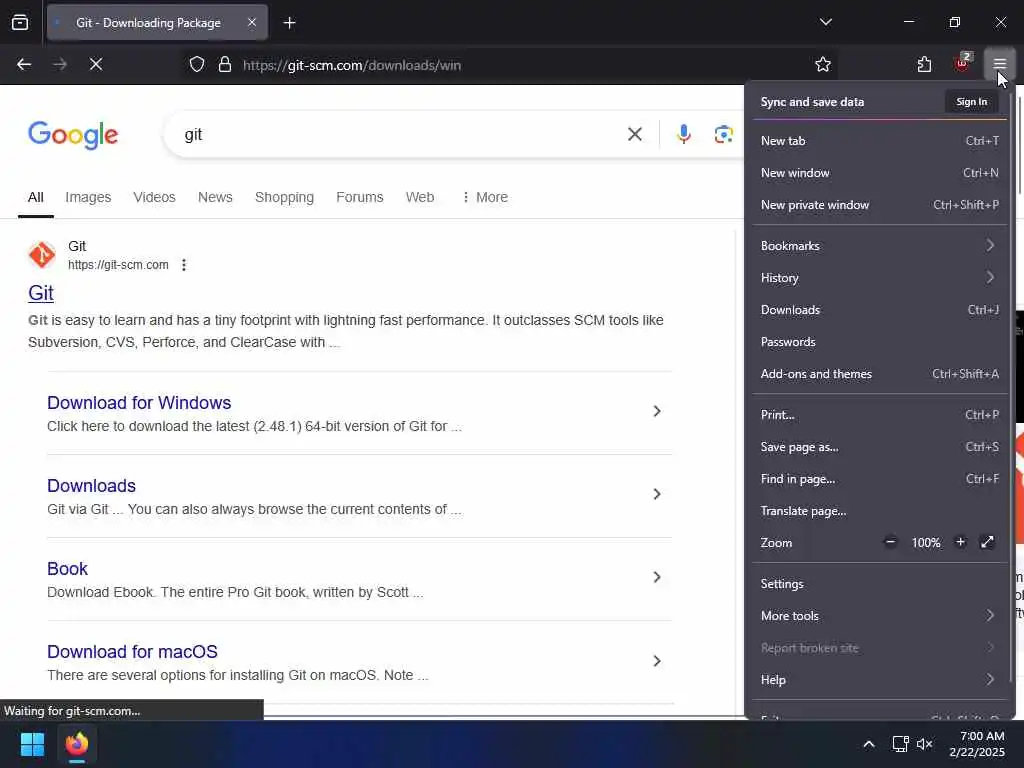Expand More tools submenu
The height and width of the screenshot is (768, 1024).
pos(880,616)
